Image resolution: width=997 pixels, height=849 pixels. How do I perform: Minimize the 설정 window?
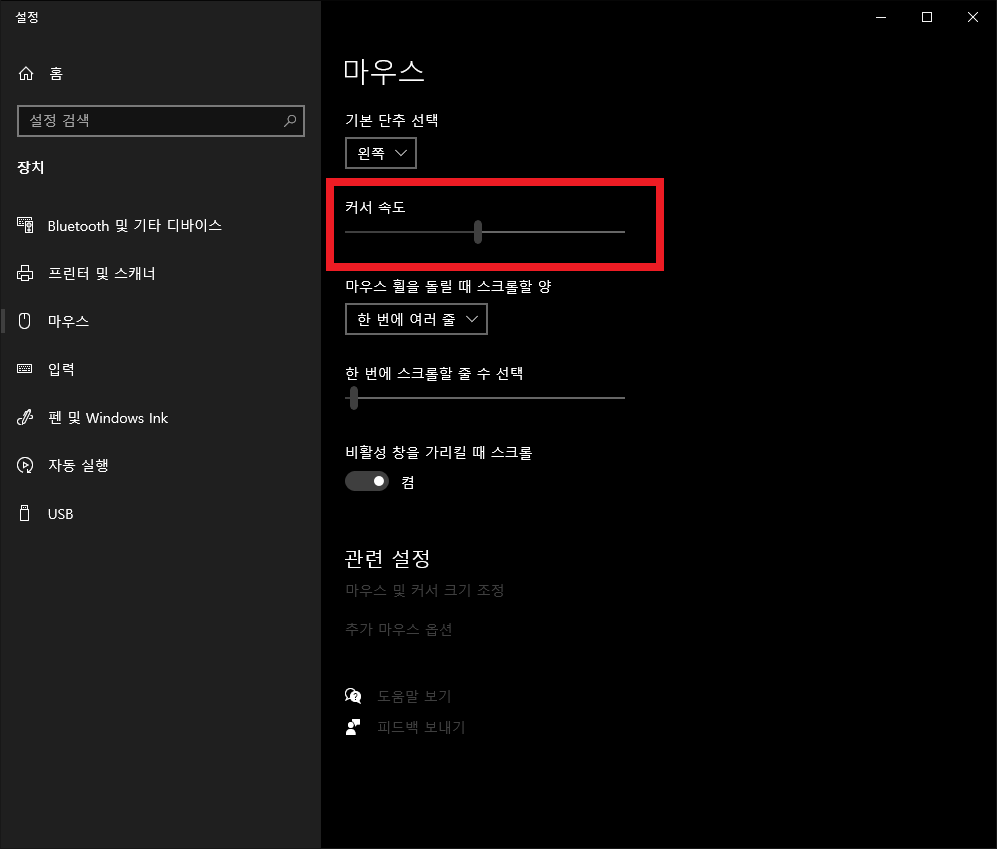[881, 17]
